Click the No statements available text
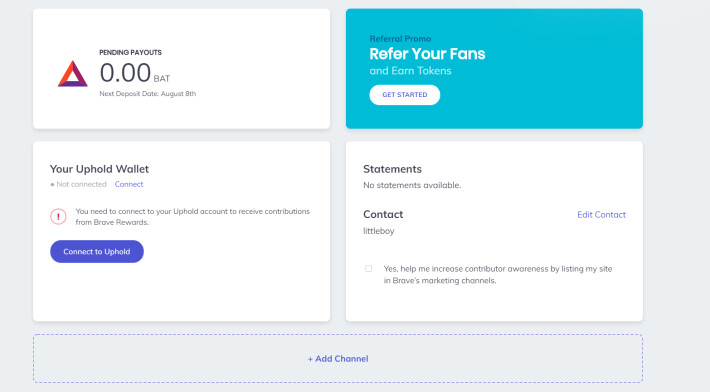This screenshot has width=710, height=392. (412, 185)
